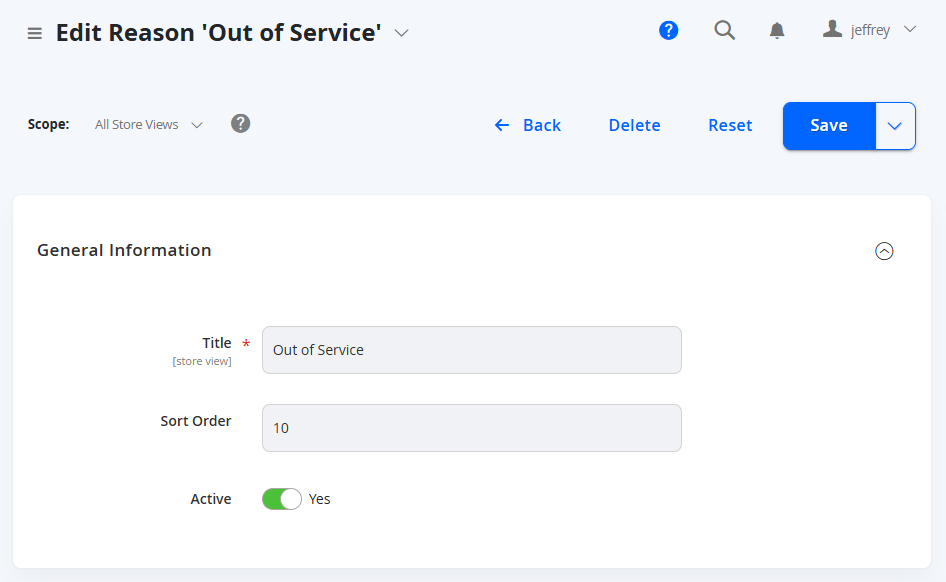Image resolution: width=946 pixels, height=582 pixels.
Task: Open the hamburger navigation menu
Action: coord(35,33)
